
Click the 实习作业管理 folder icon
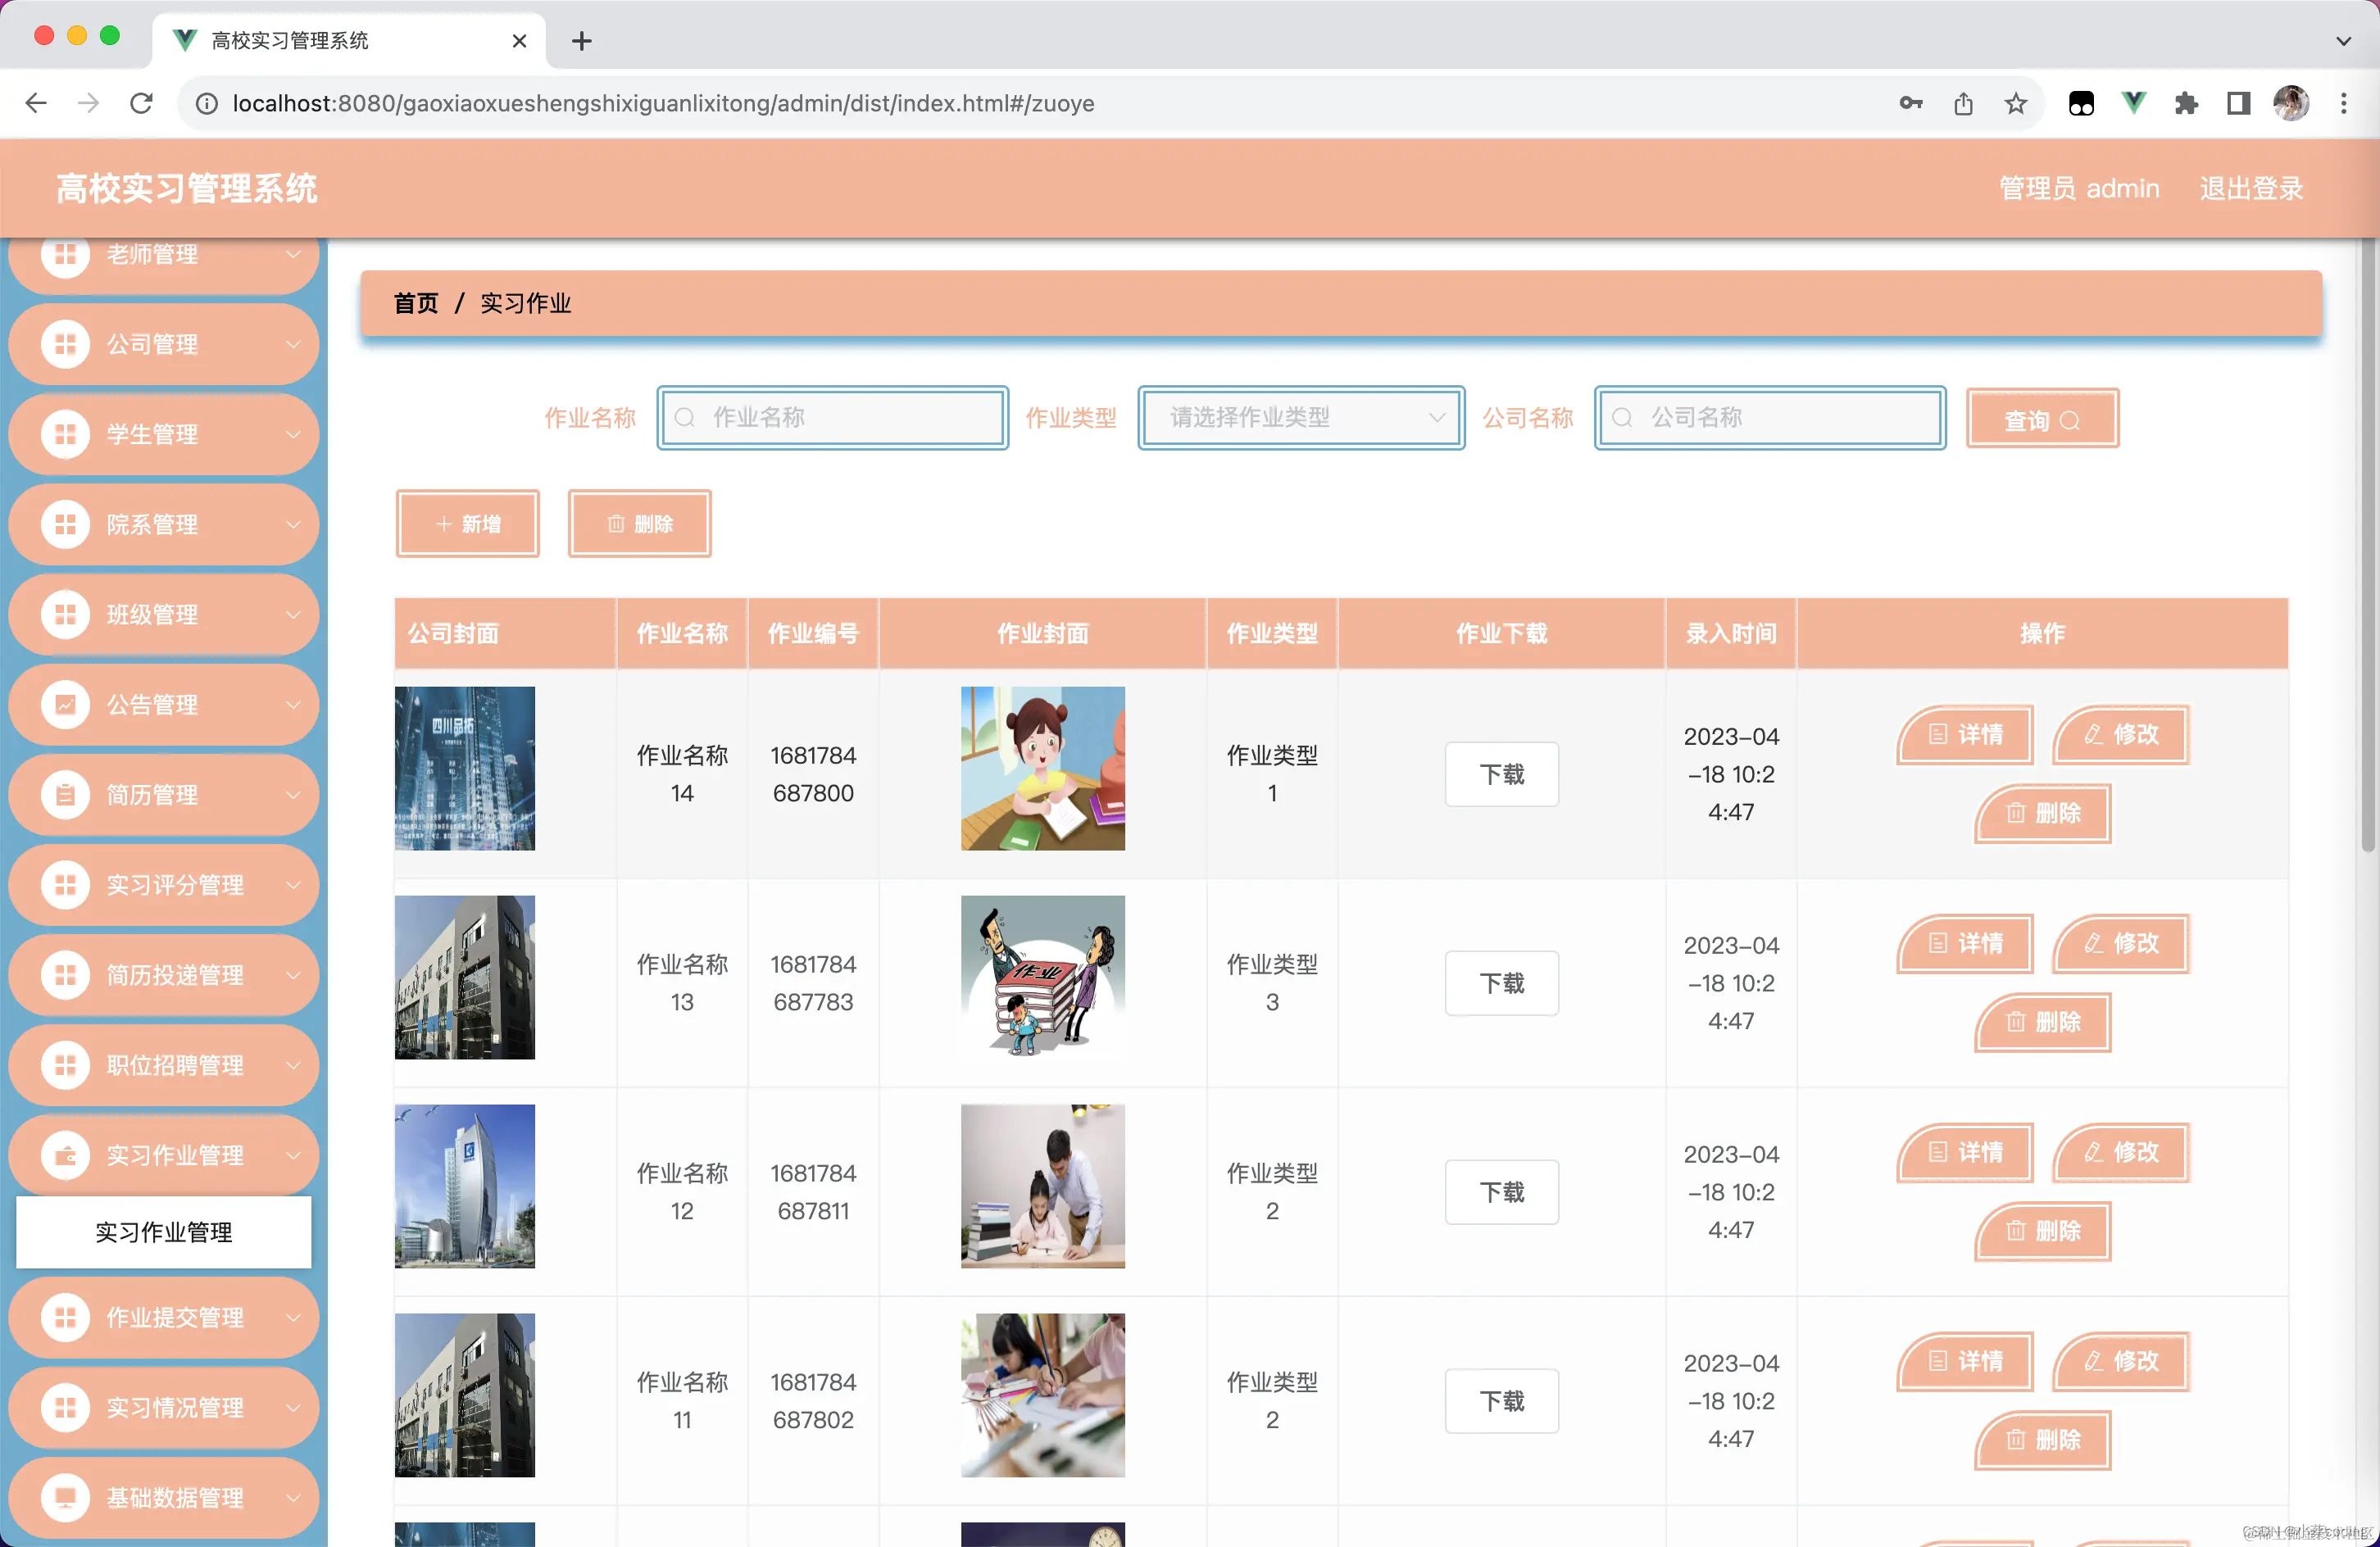coord(65,1155)
